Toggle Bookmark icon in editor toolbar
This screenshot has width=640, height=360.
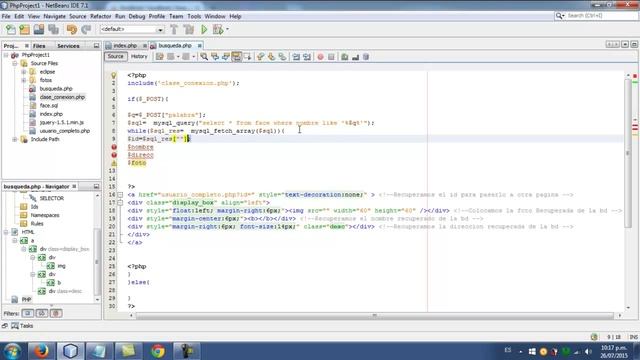point(282,57)
